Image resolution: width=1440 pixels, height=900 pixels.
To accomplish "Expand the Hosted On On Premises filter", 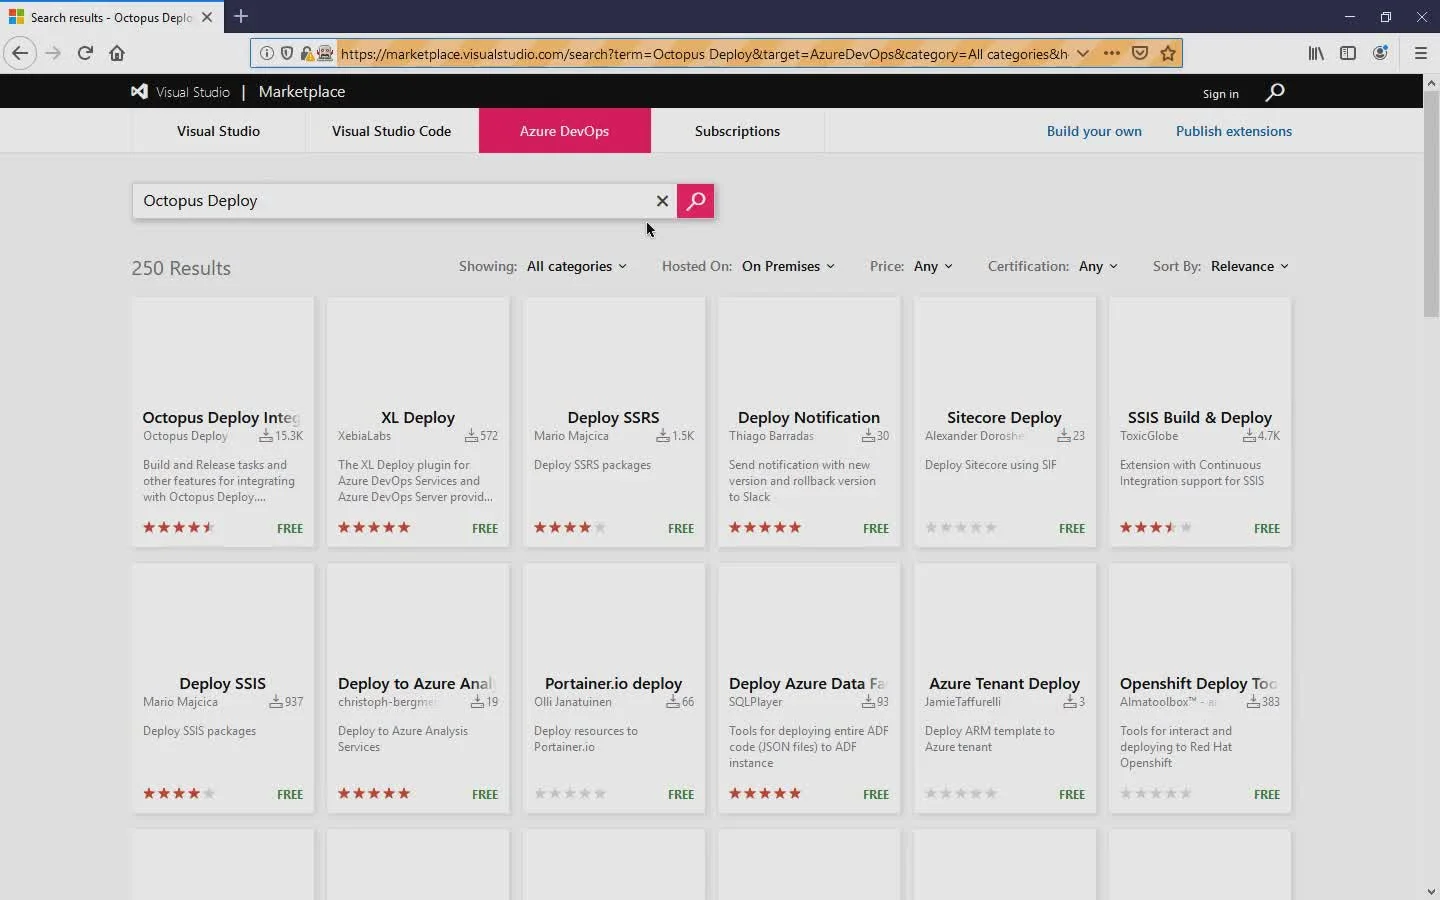I will pos(788,266).
